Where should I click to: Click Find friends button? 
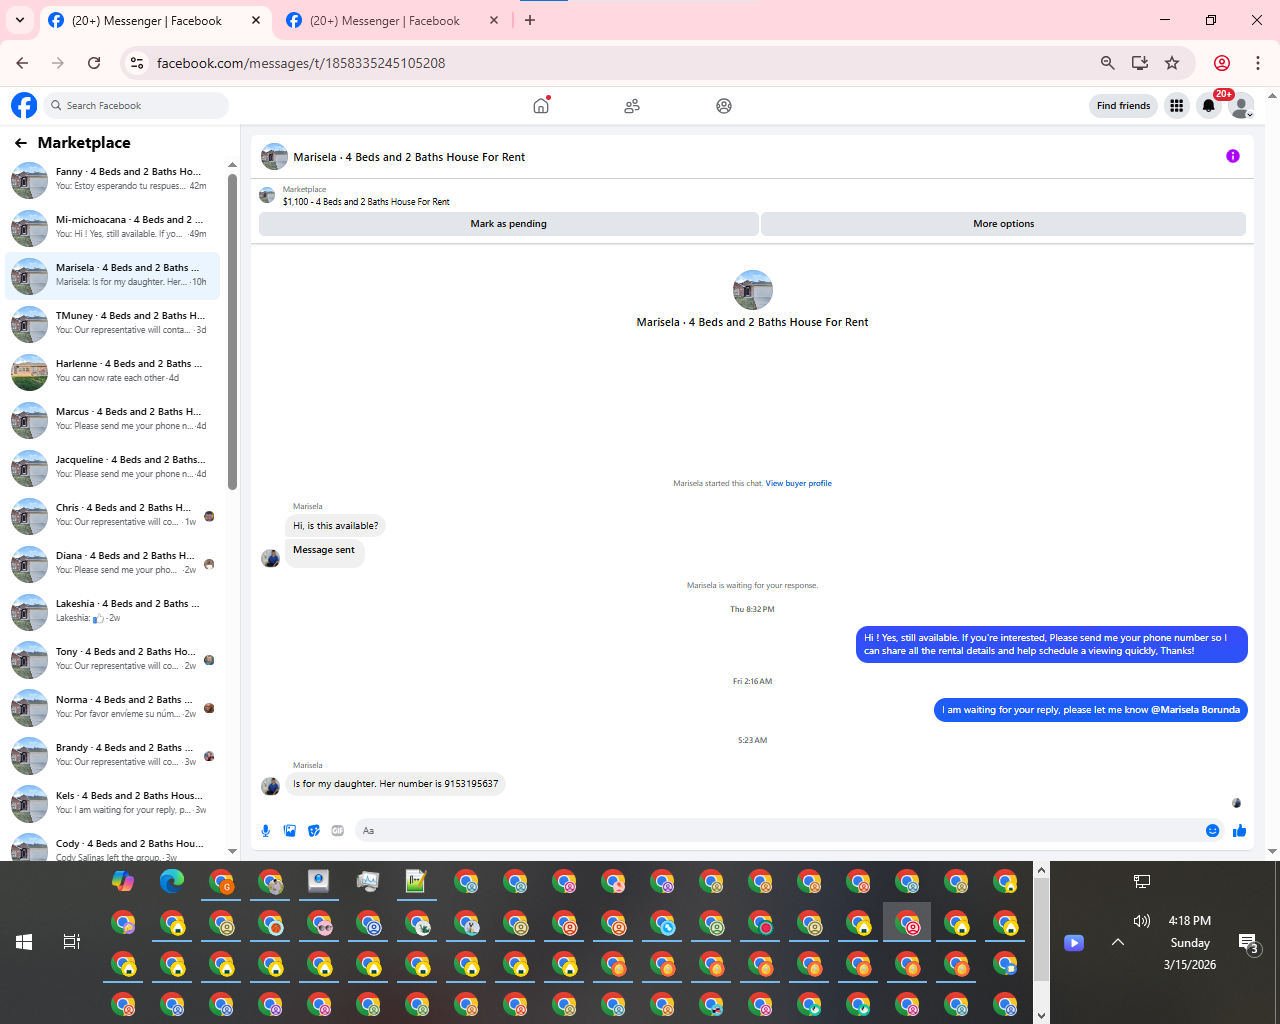(x=1123, y=105)
